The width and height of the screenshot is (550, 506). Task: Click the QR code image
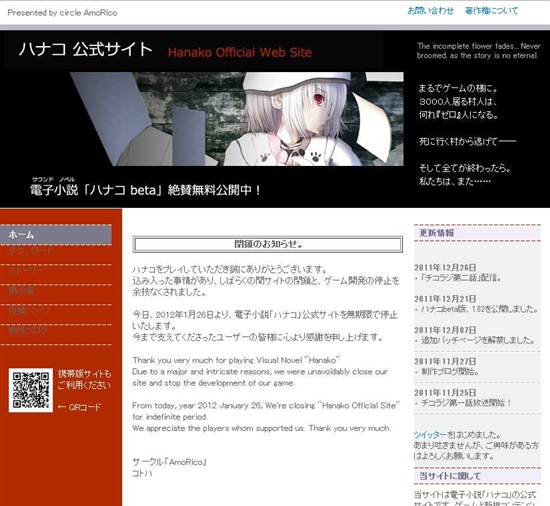pos(31,390)
